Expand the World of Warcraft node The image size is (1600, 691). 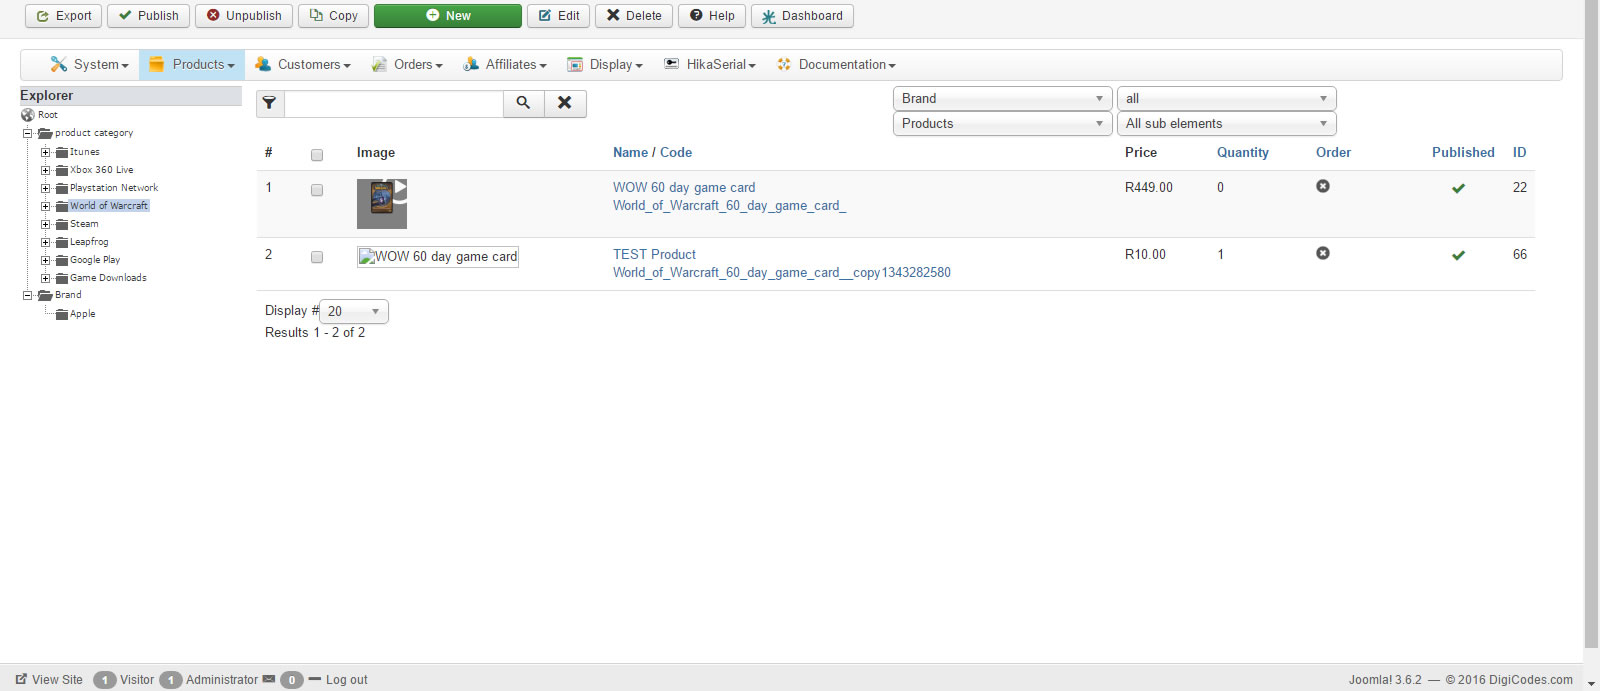(45, 206)
